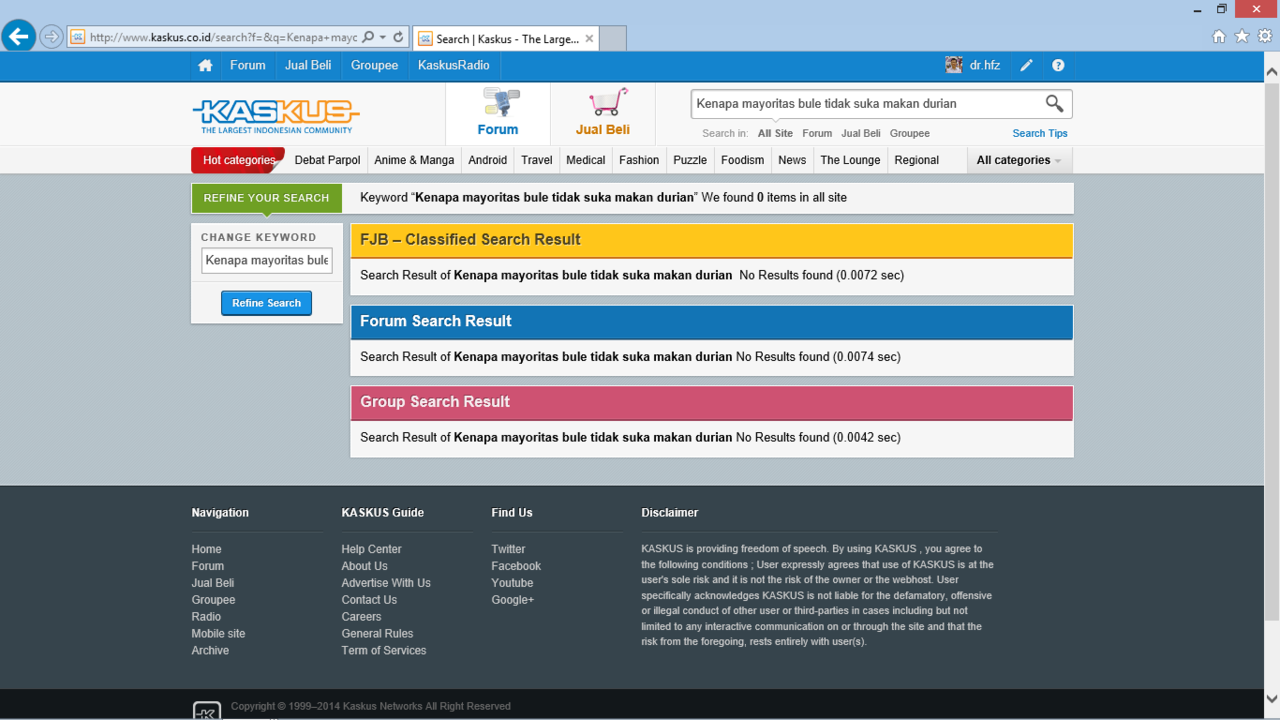Open the footer Archive link
Screen dimensions: 1280x720
210,651
